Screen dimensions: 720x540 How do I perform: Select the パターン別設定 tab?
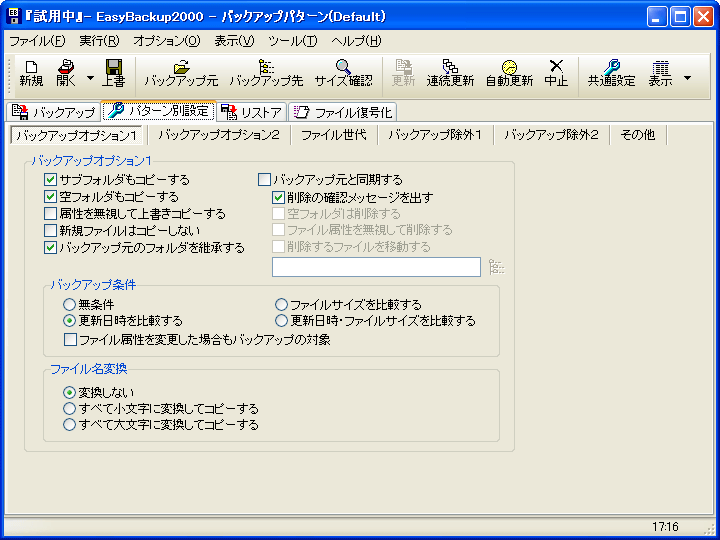click(x=158, y=111)
